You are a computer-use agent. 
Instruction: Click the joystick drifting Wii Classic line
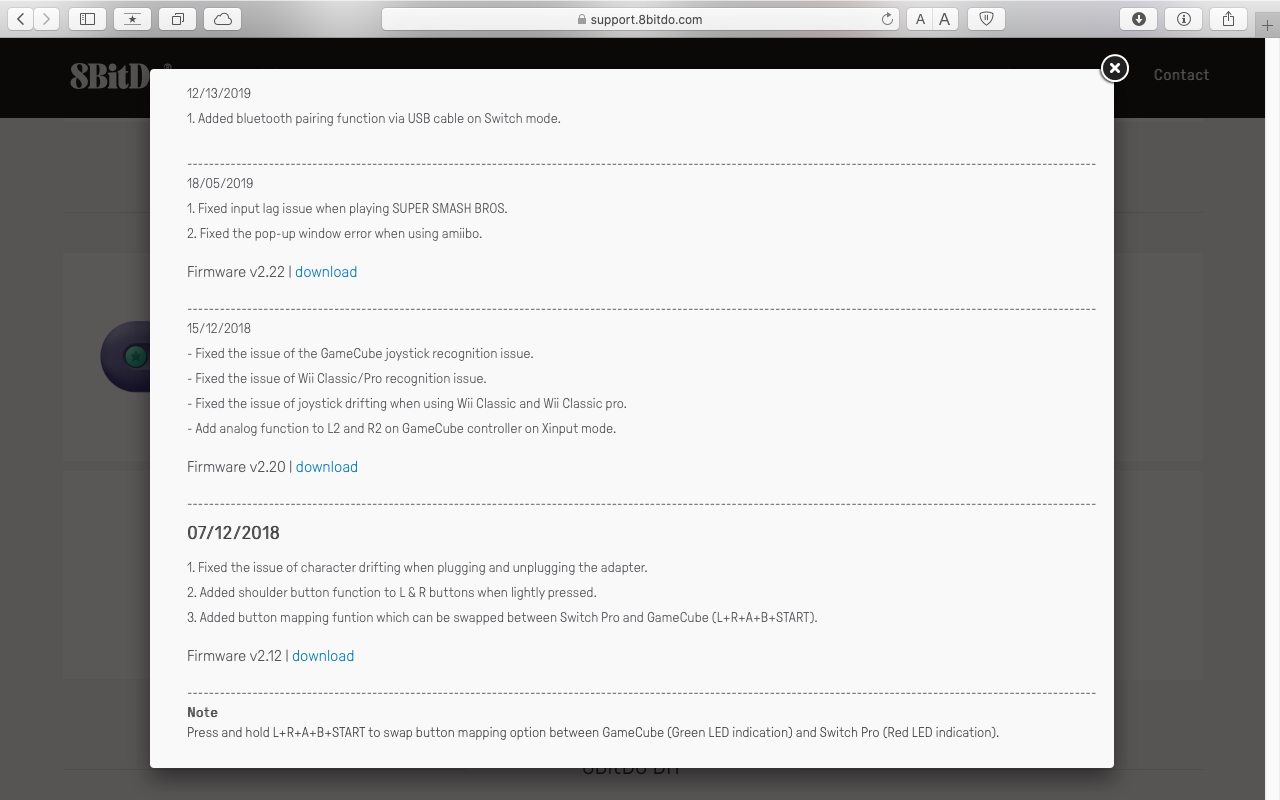pyautogui.click(x=407, y=403)
